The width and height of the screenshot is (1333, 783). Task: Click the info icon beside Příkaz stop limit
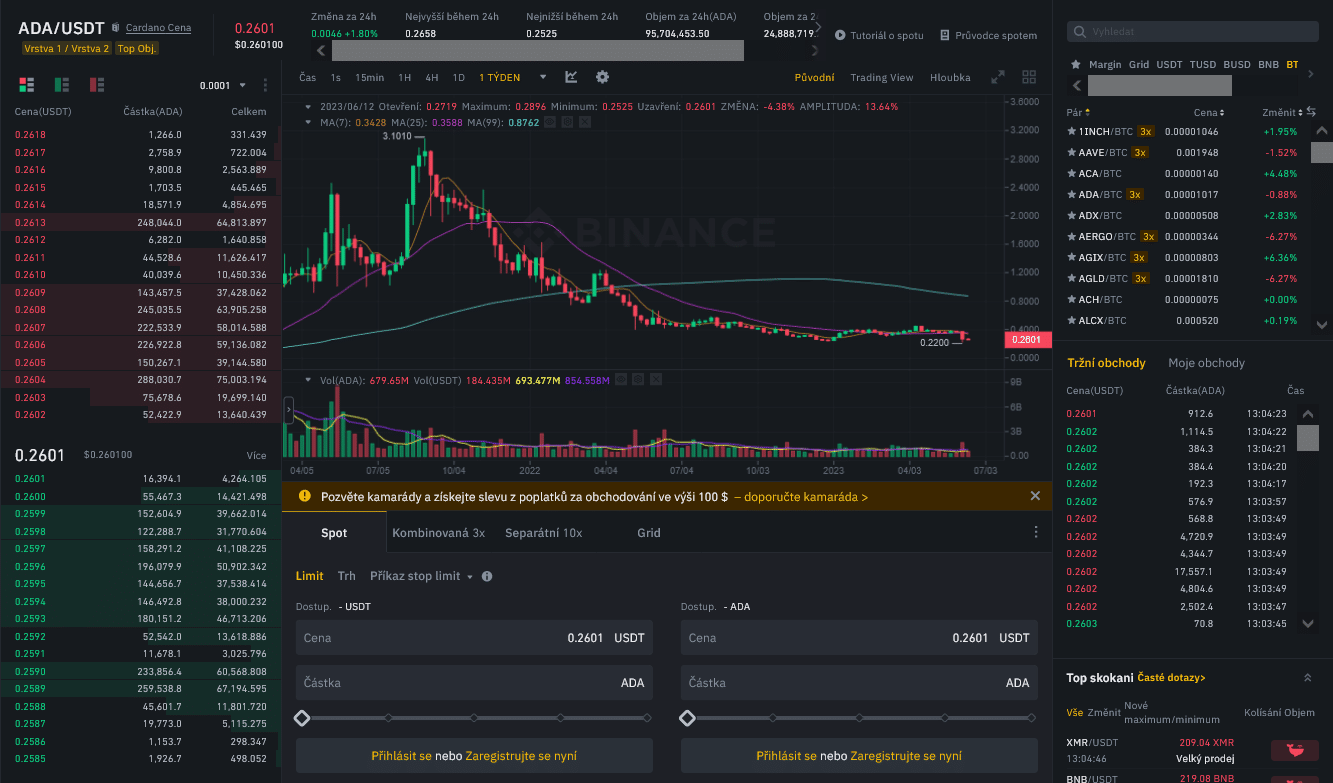487,576
